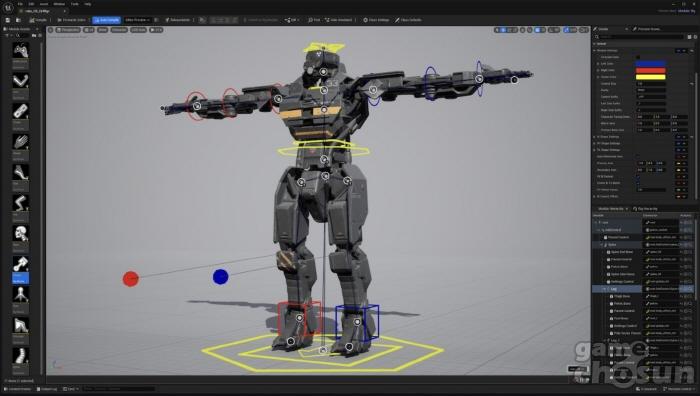700x396 pixels.
Task: Toggle the checkbox below FK & Control
Action: (638, 183)
